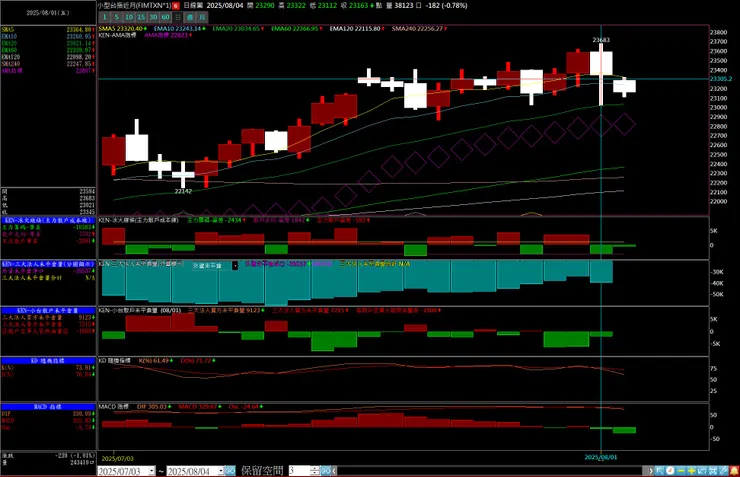Click the 23683 high price label on chart
The width and height of the screenshot is (740, 477).
tap(601, 40)
